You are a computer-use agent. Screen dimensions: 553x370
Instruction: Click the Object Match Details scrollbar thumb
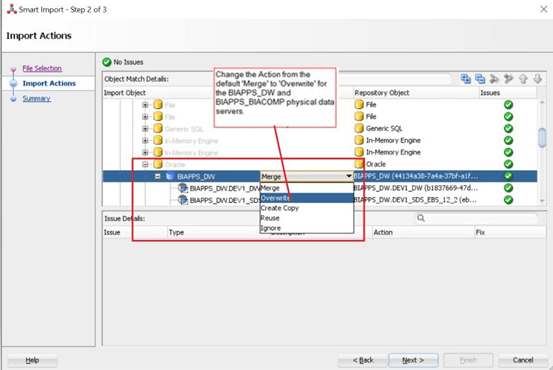542,138
